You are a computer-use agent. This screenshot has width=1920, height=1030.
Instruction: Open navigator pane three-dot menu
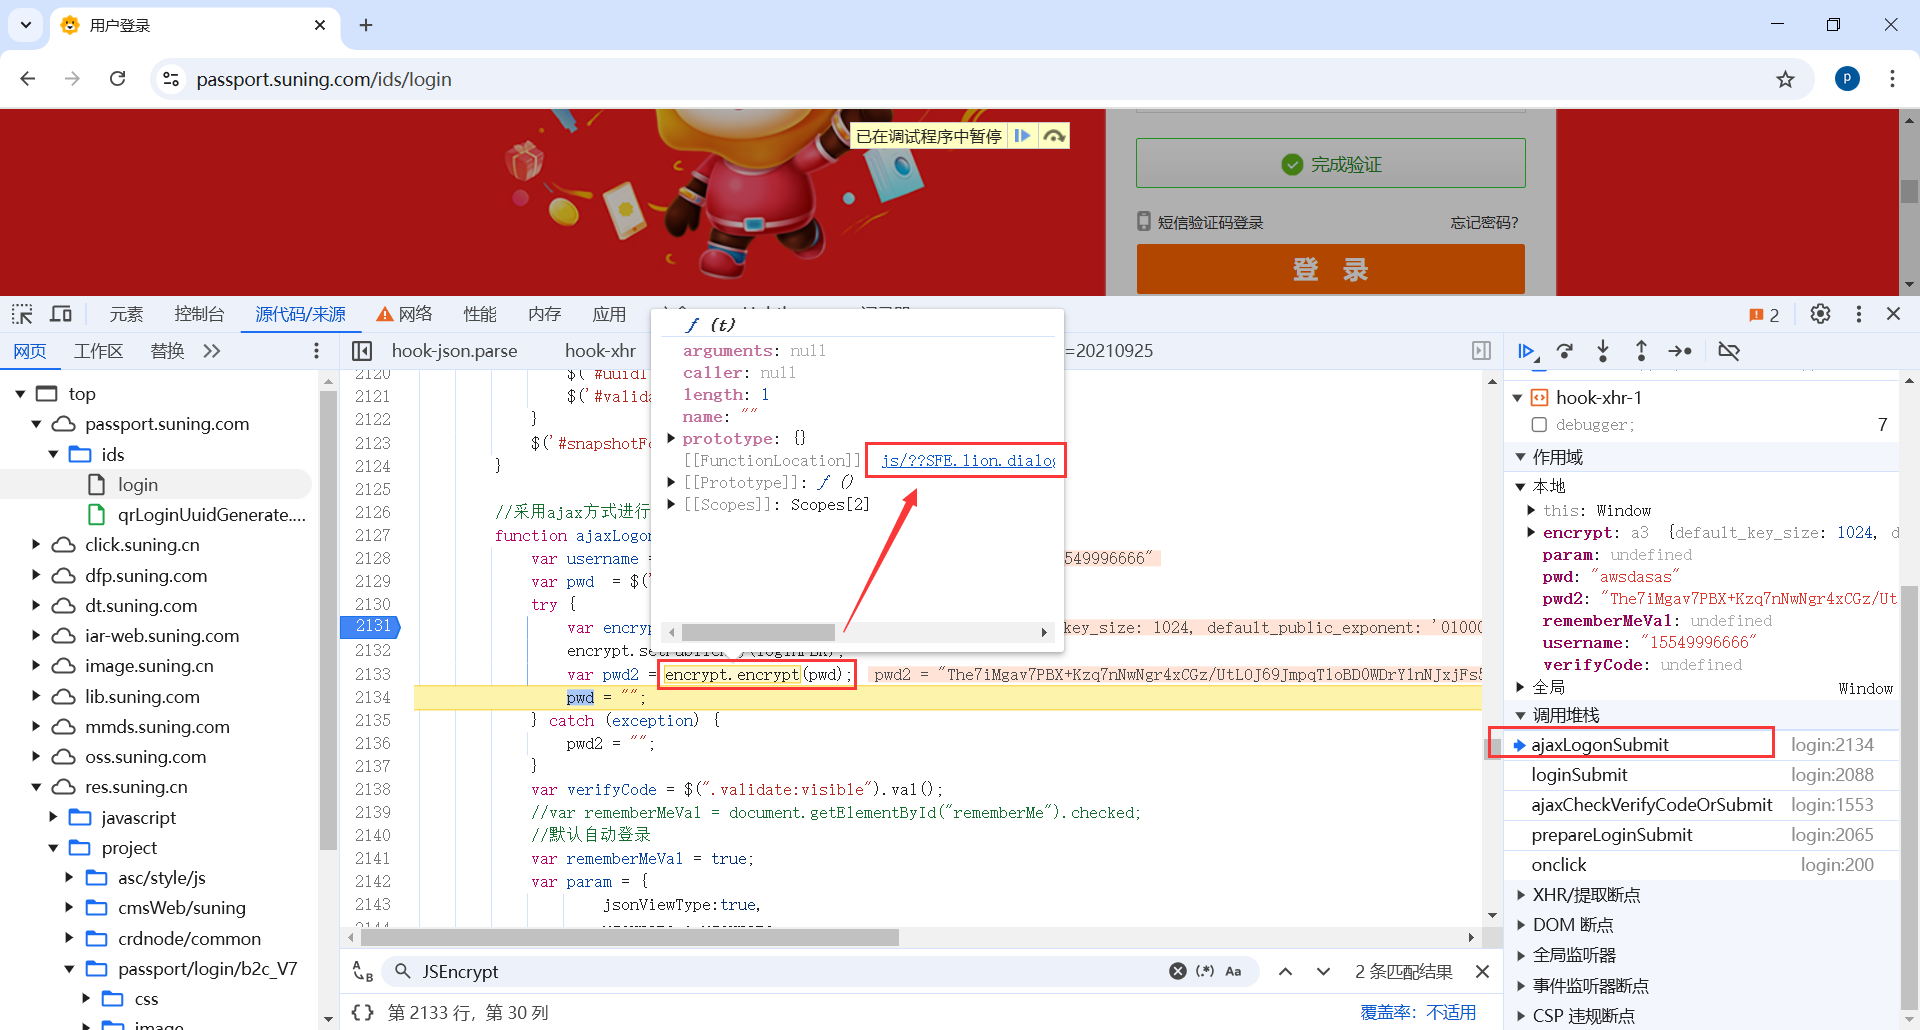pyautogui.click(x=316, y=351)
